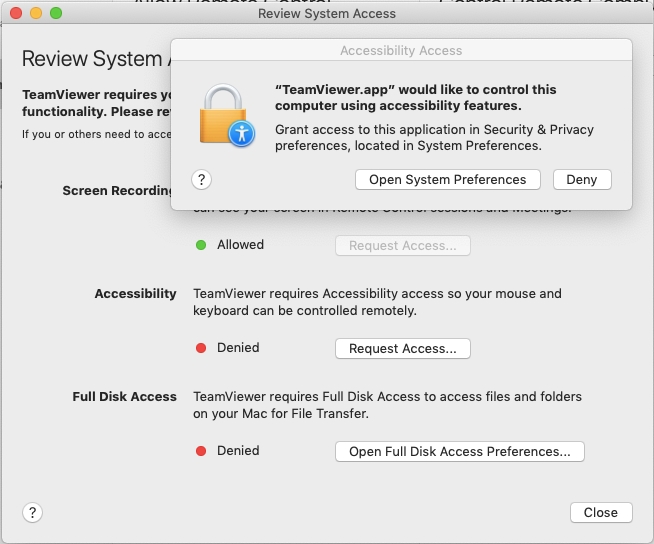Click the bold Accessibility section label
This screenshot has height=544, width=654.
click(135, 294)
